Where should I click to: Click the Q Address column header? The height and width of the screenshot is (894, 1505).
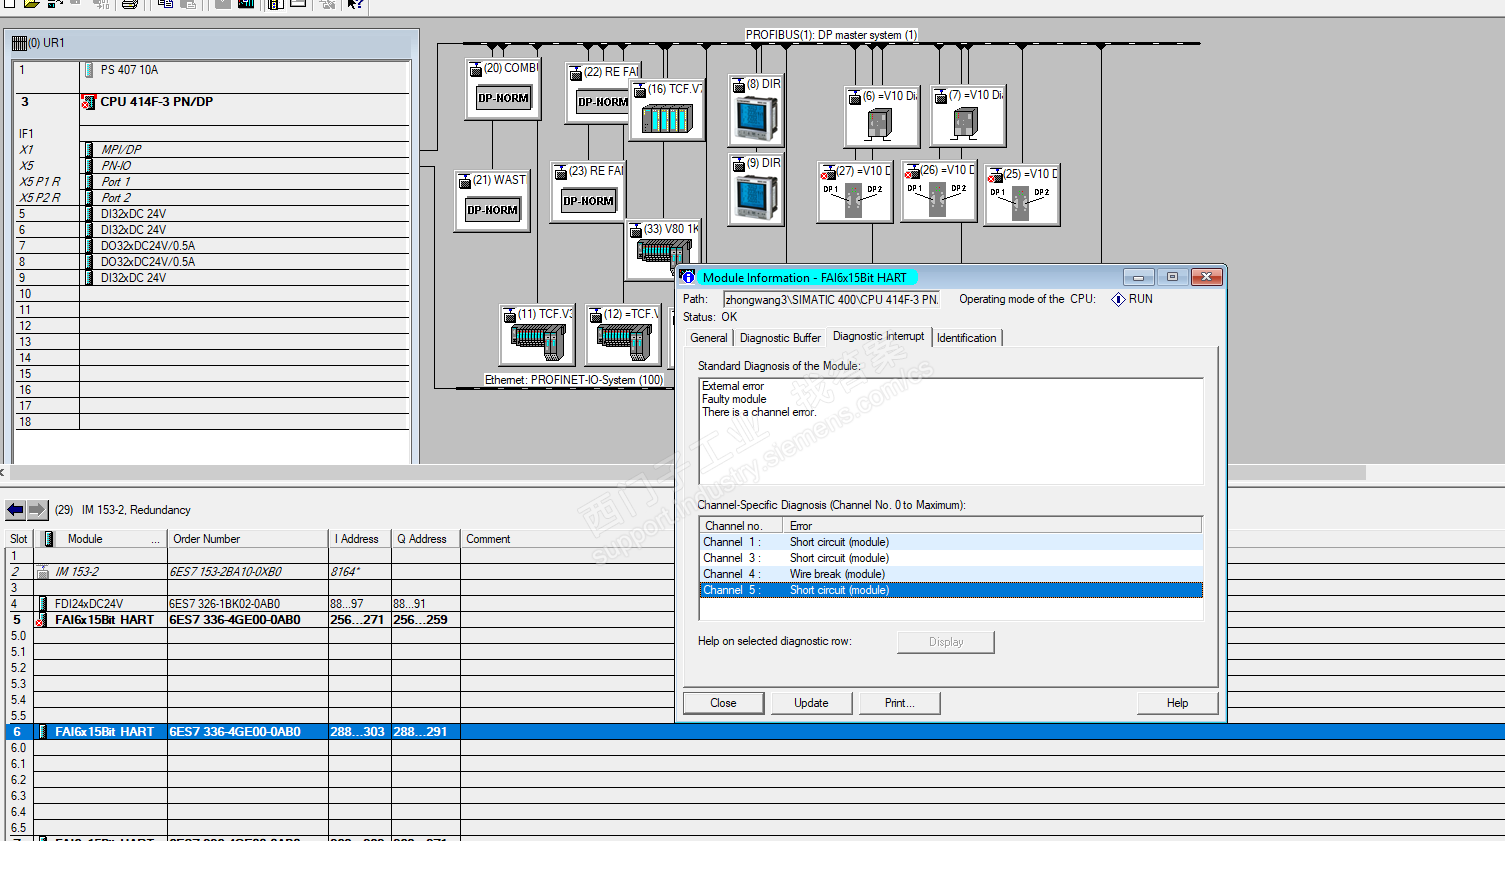pos(426,539)
